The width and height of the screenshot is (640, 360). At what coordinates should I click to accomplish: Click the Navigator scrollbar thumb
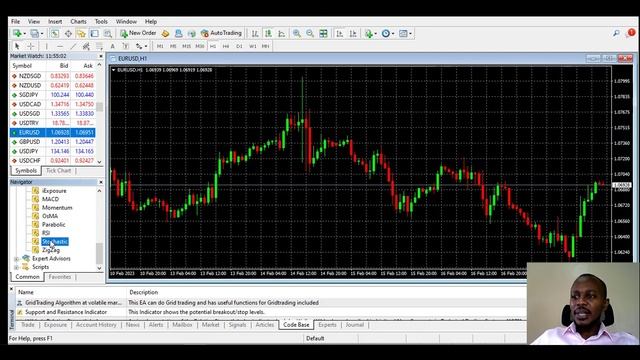coord(99,253)
